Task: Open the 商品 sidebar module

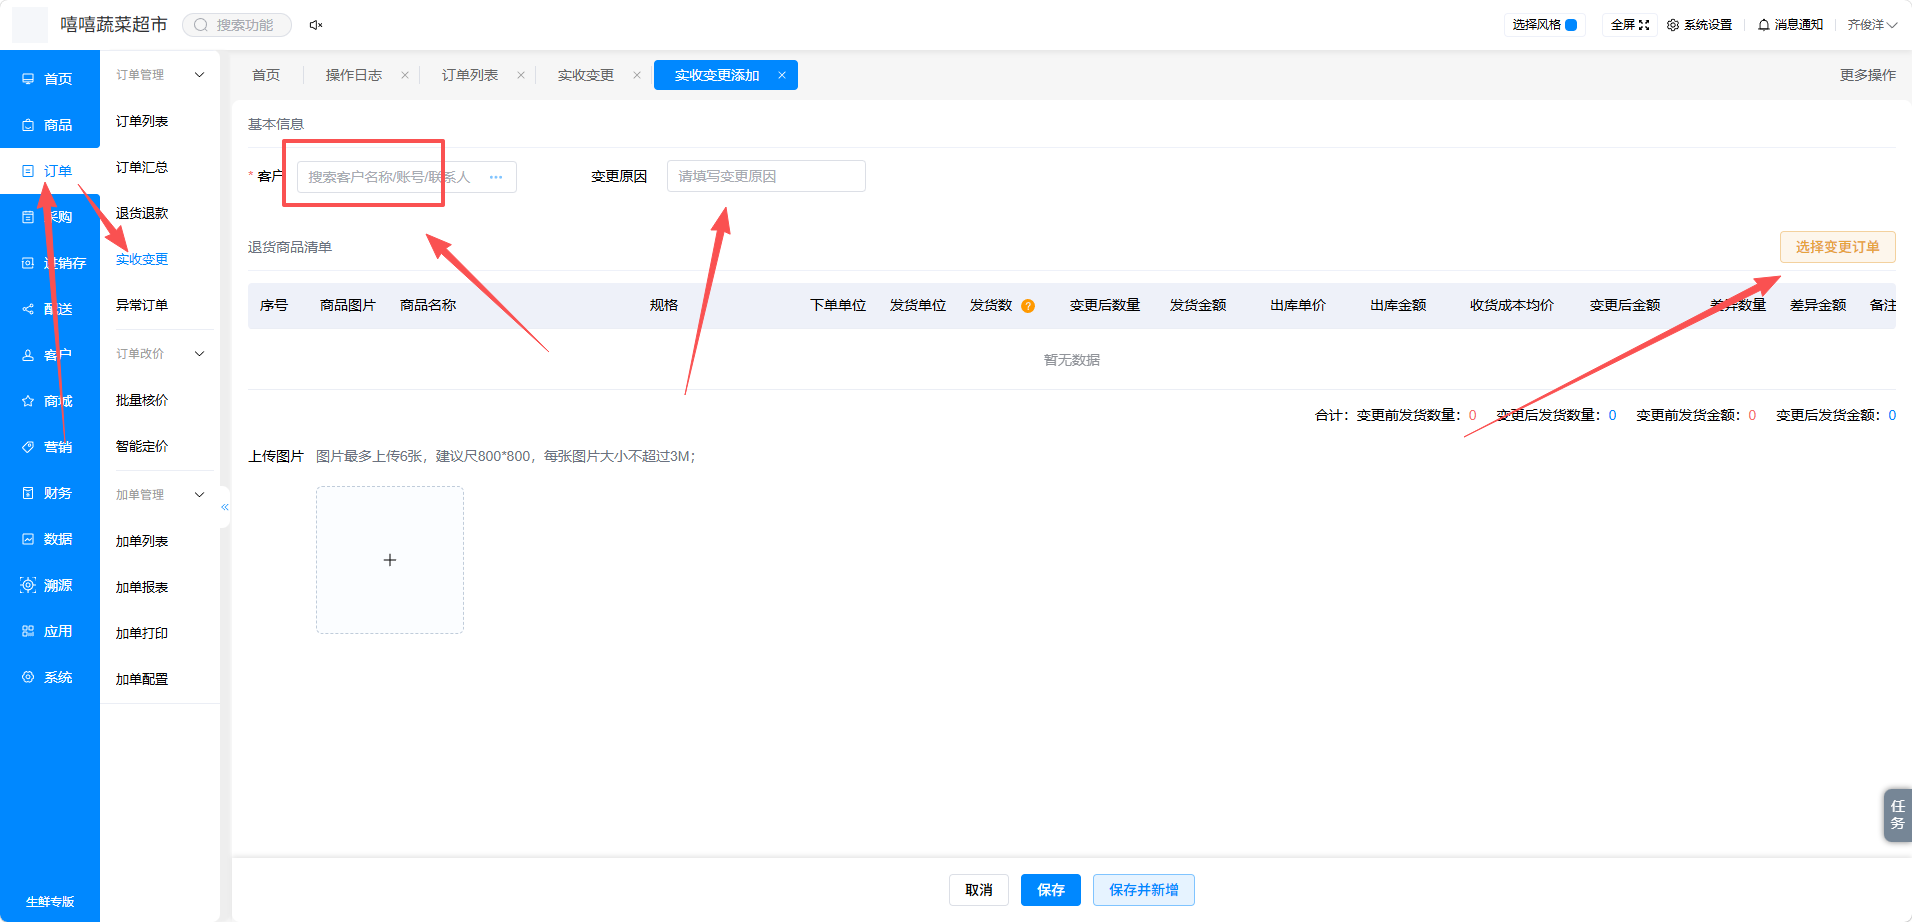Action: [49, 125]
